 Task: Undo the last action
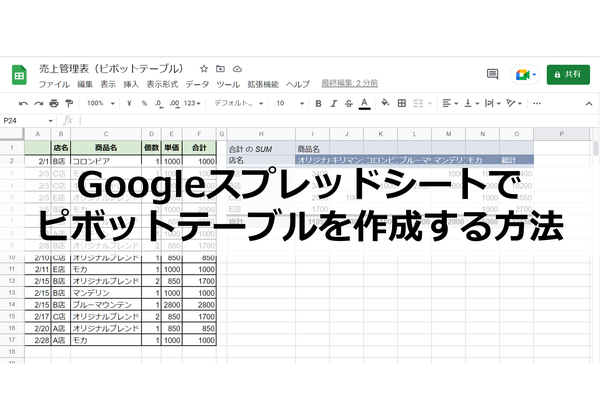[23, 103]
